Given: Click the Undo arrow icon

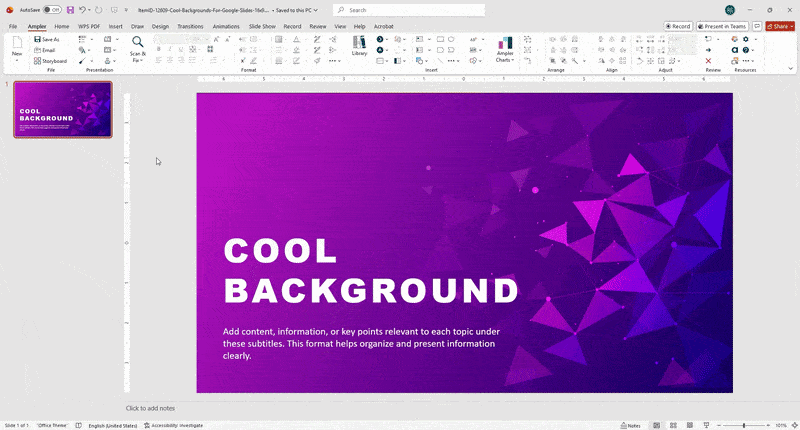Looking at the screenshot, I should coord(82,10).
